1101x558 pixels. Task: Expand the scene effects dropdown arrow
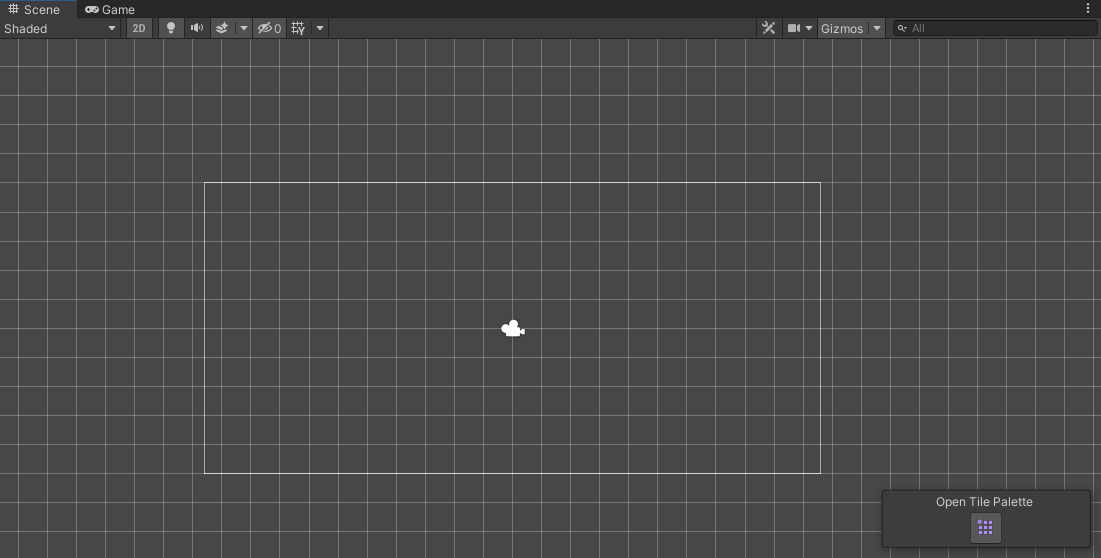244,28
